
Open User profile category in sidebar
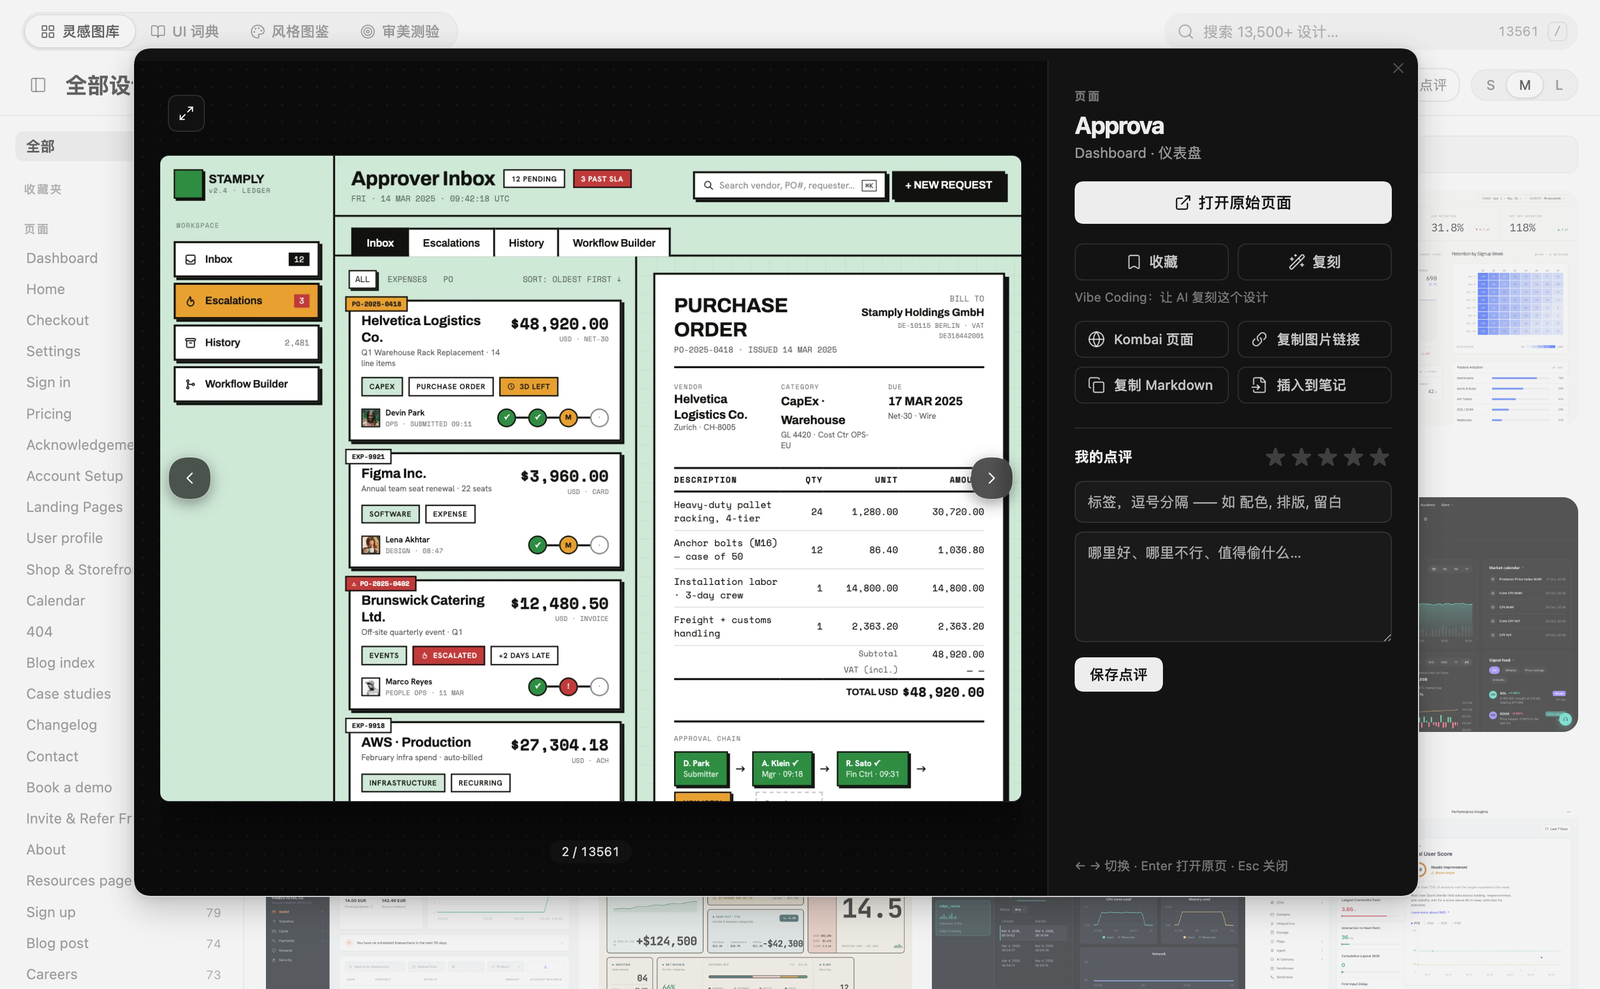[x=64, y=538]
